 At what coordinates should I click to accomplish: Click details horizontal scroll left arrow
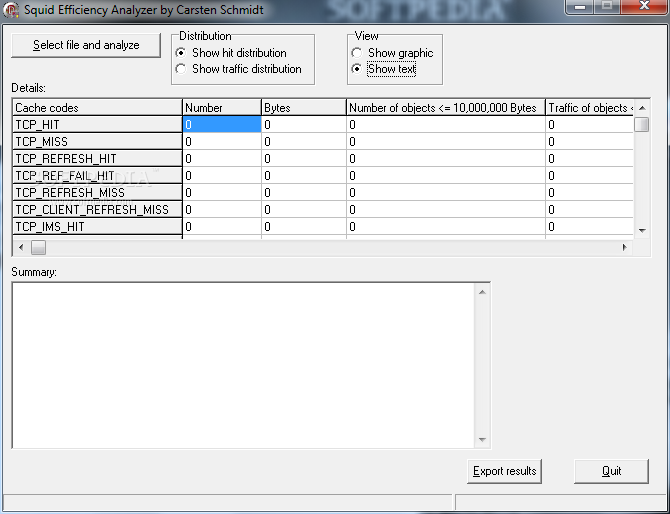21,247
